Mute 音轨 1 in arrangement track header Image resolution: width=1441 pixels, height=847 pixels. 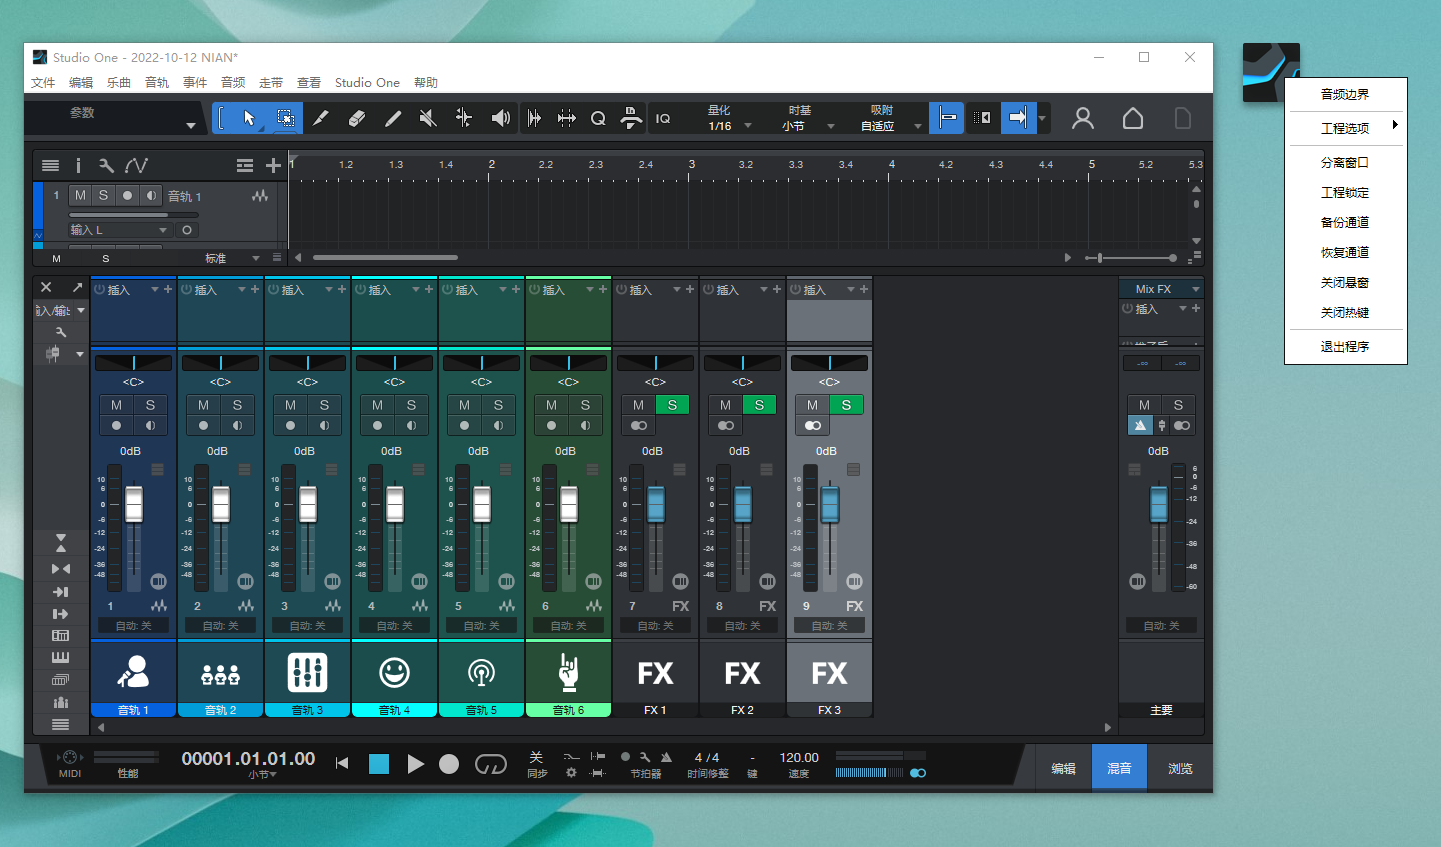pyautogui.click(x=80, y=195)
